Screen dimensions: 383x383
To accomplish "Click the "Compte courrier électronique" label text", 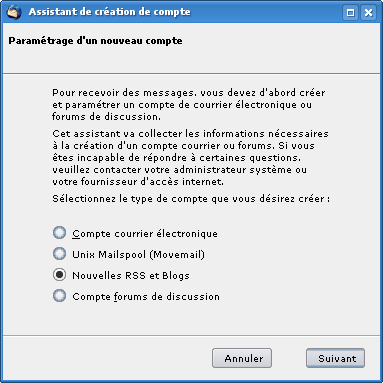I will point(145,233).
